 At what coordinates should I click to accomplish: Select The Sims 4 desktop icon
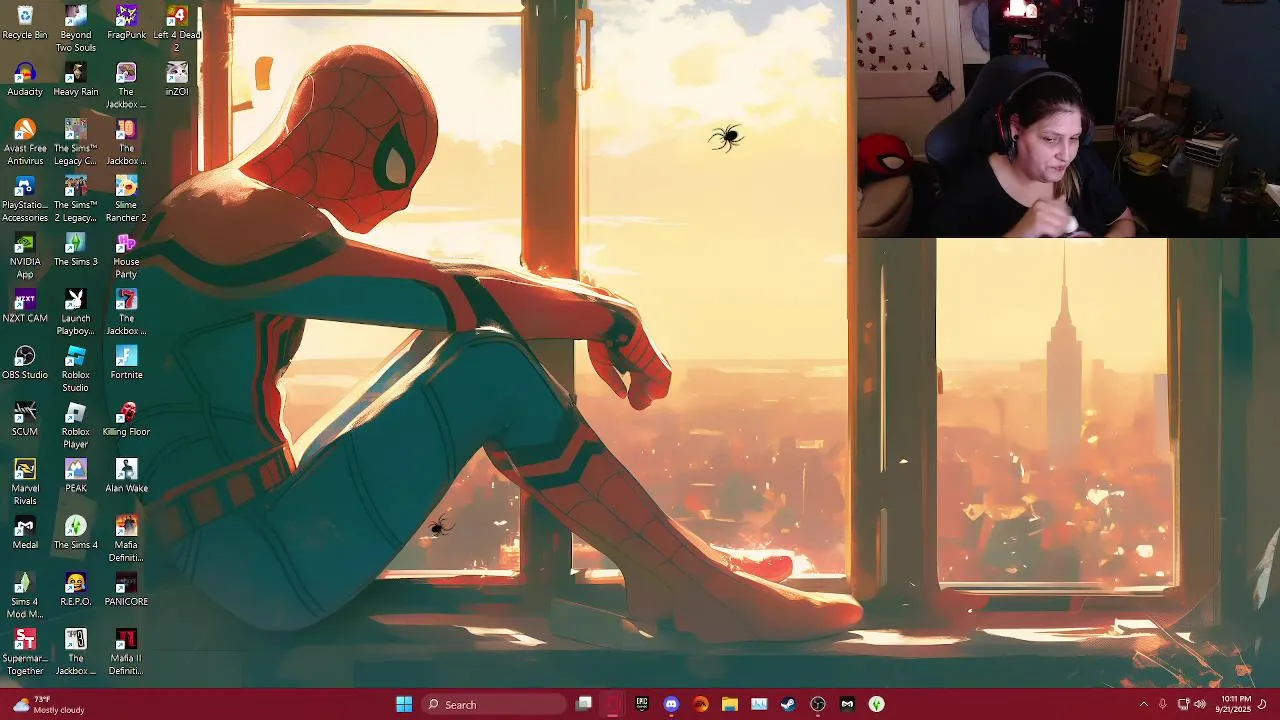[x=76, y=533]
